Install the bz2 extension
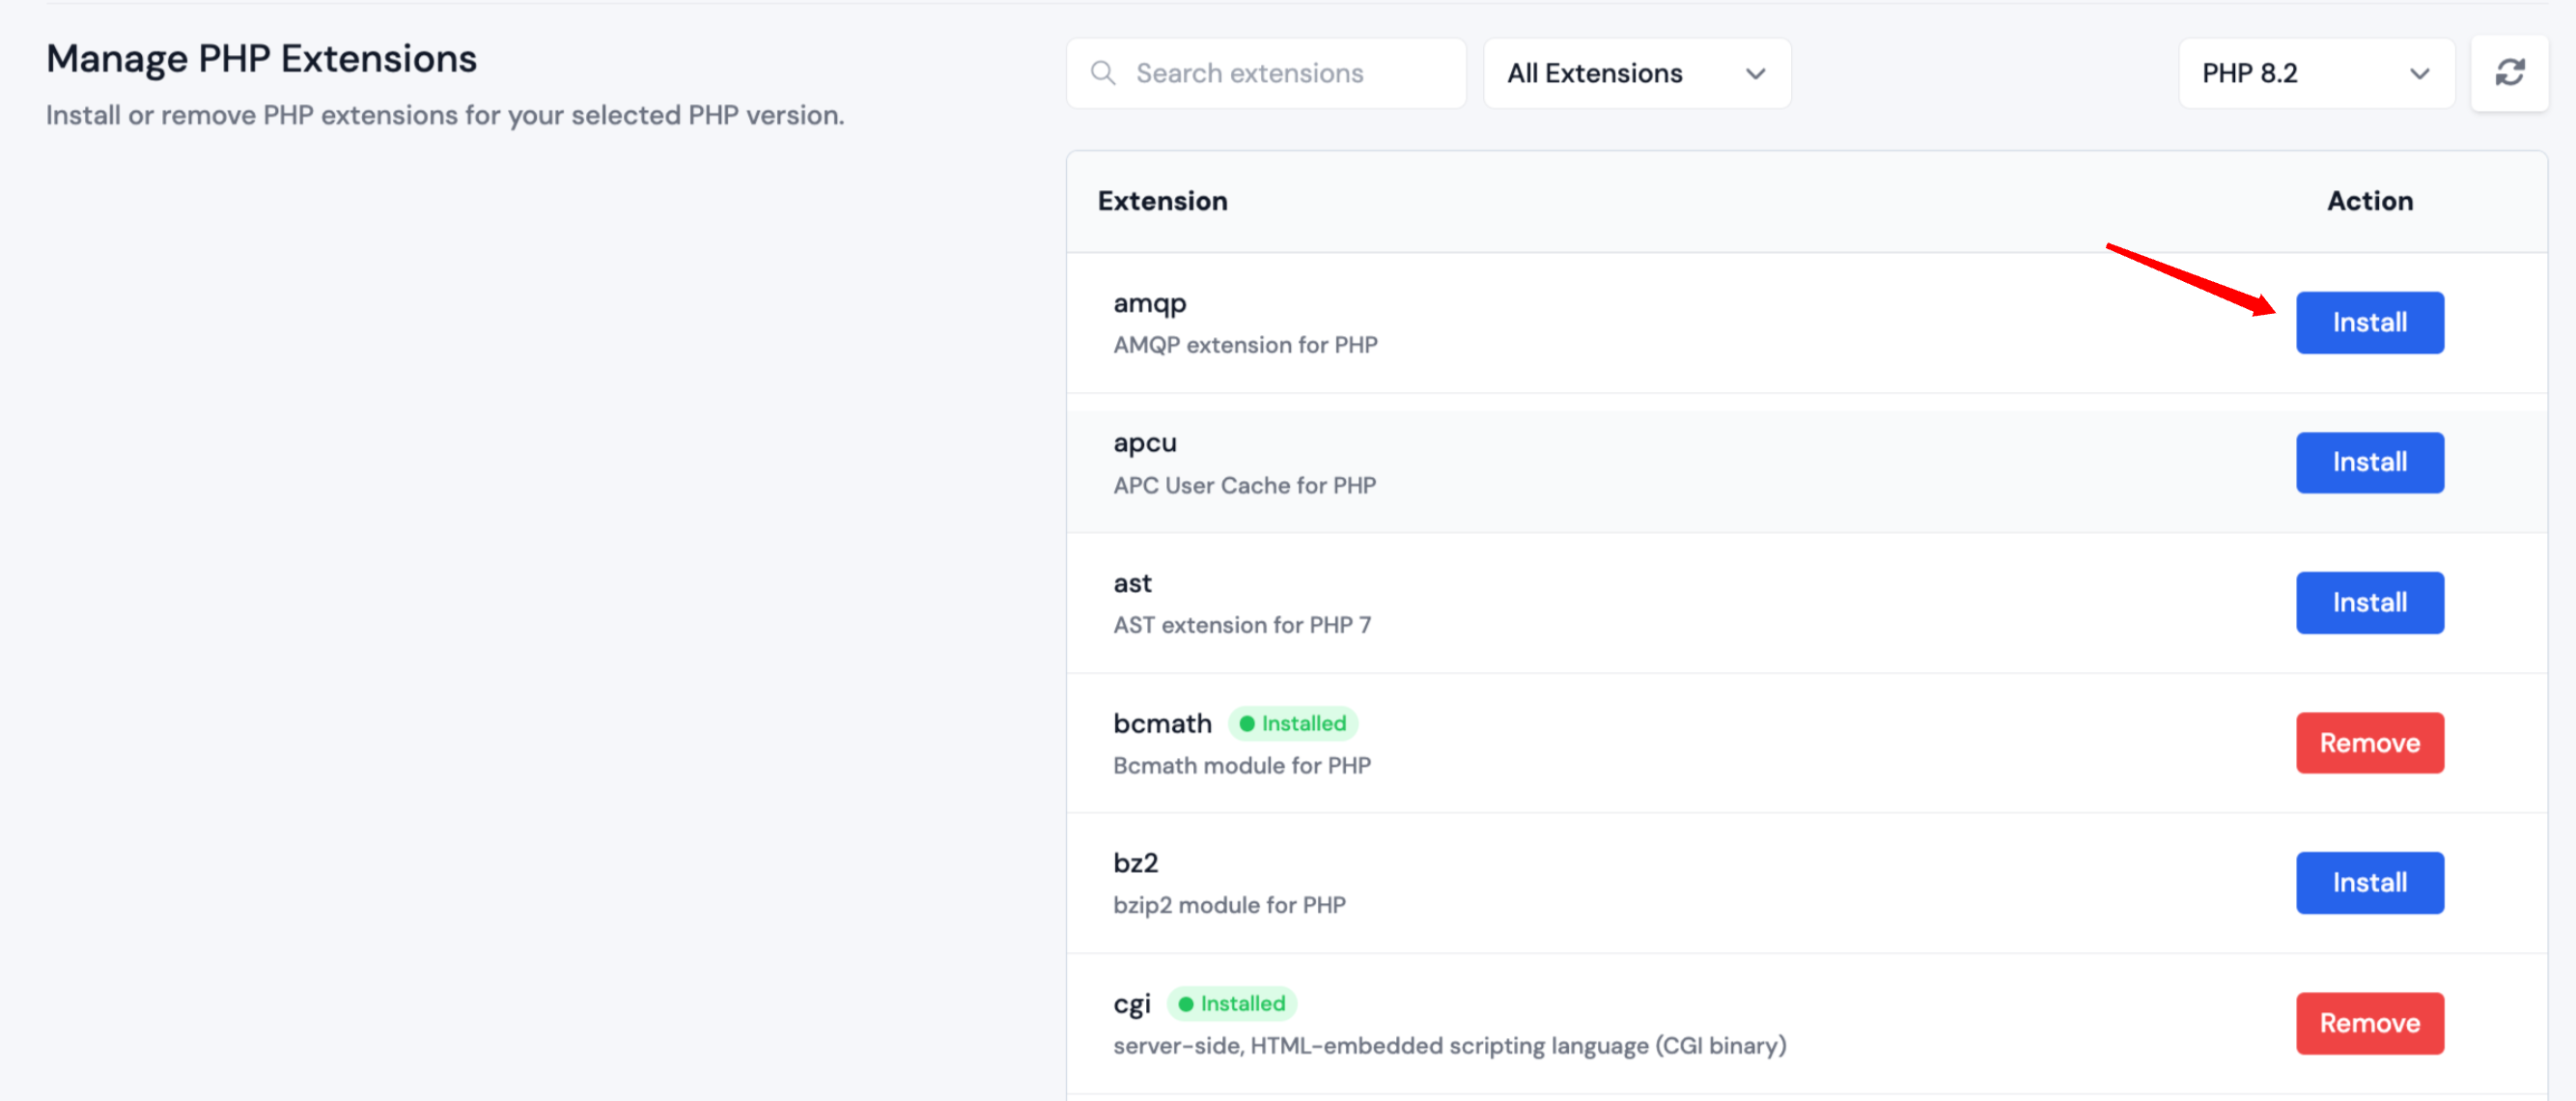2576x1101 pixels. click(x=2370, y=882)
